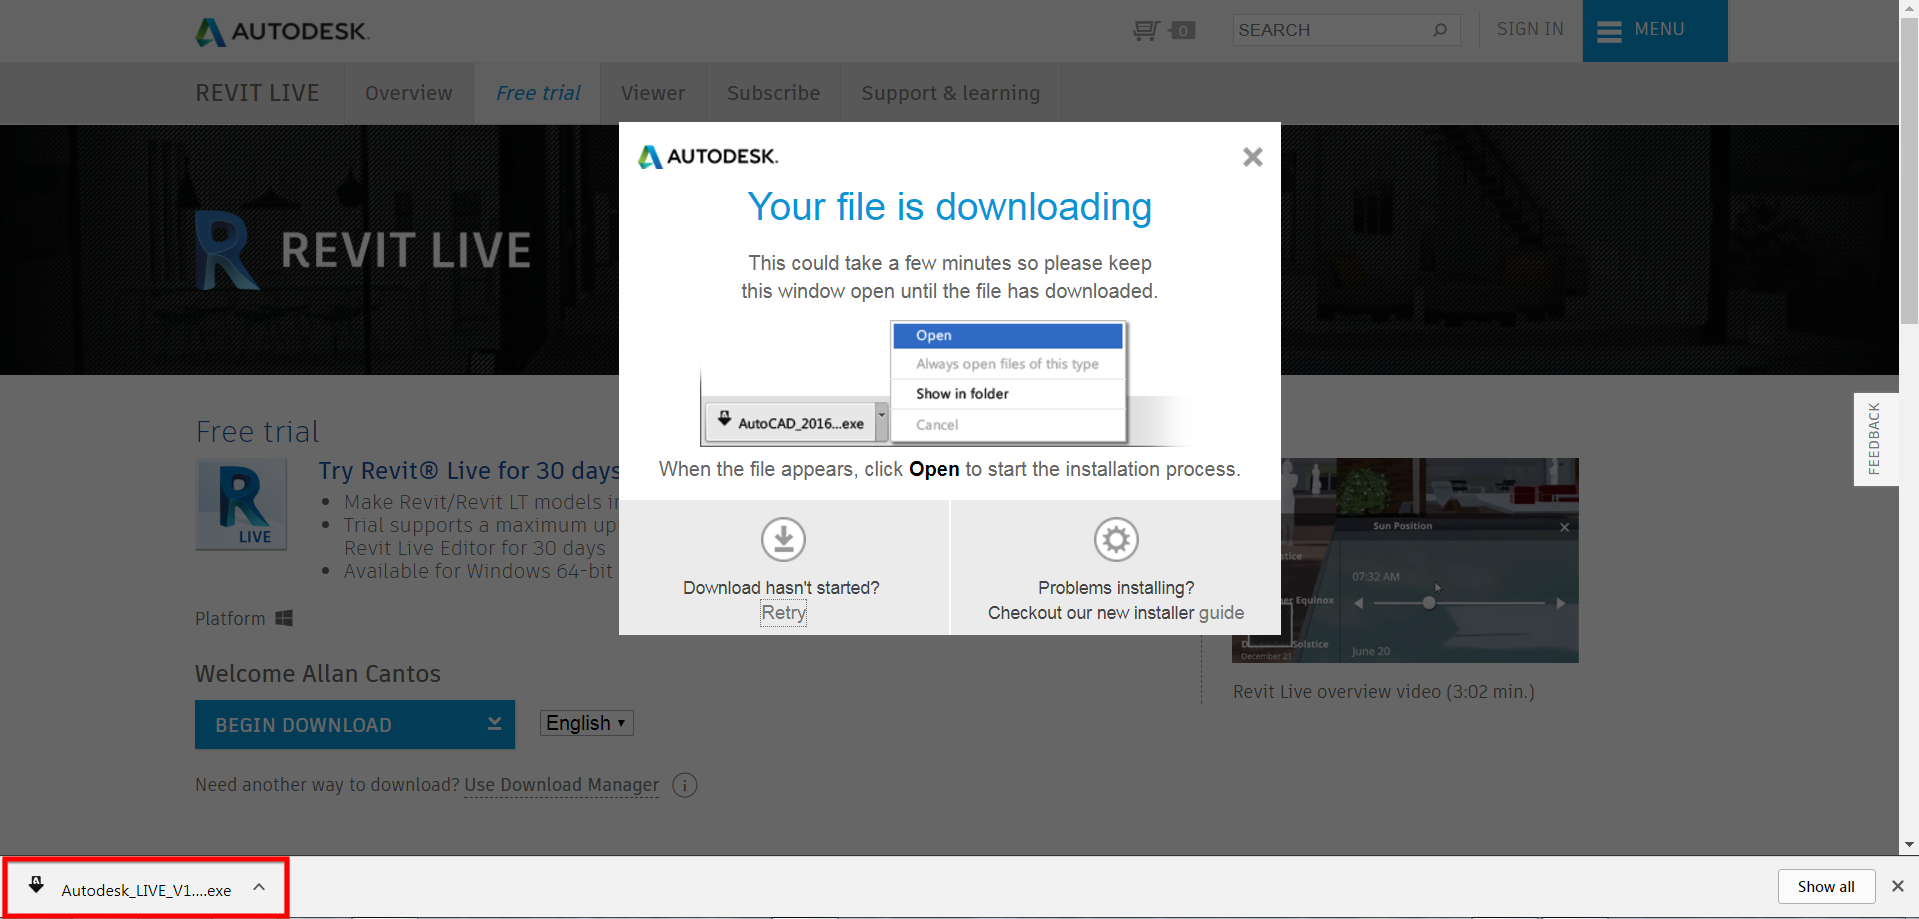Click BEGIN DOWNLOAD button
Screen dimensions: 1919x919
[x=355, y=725]
